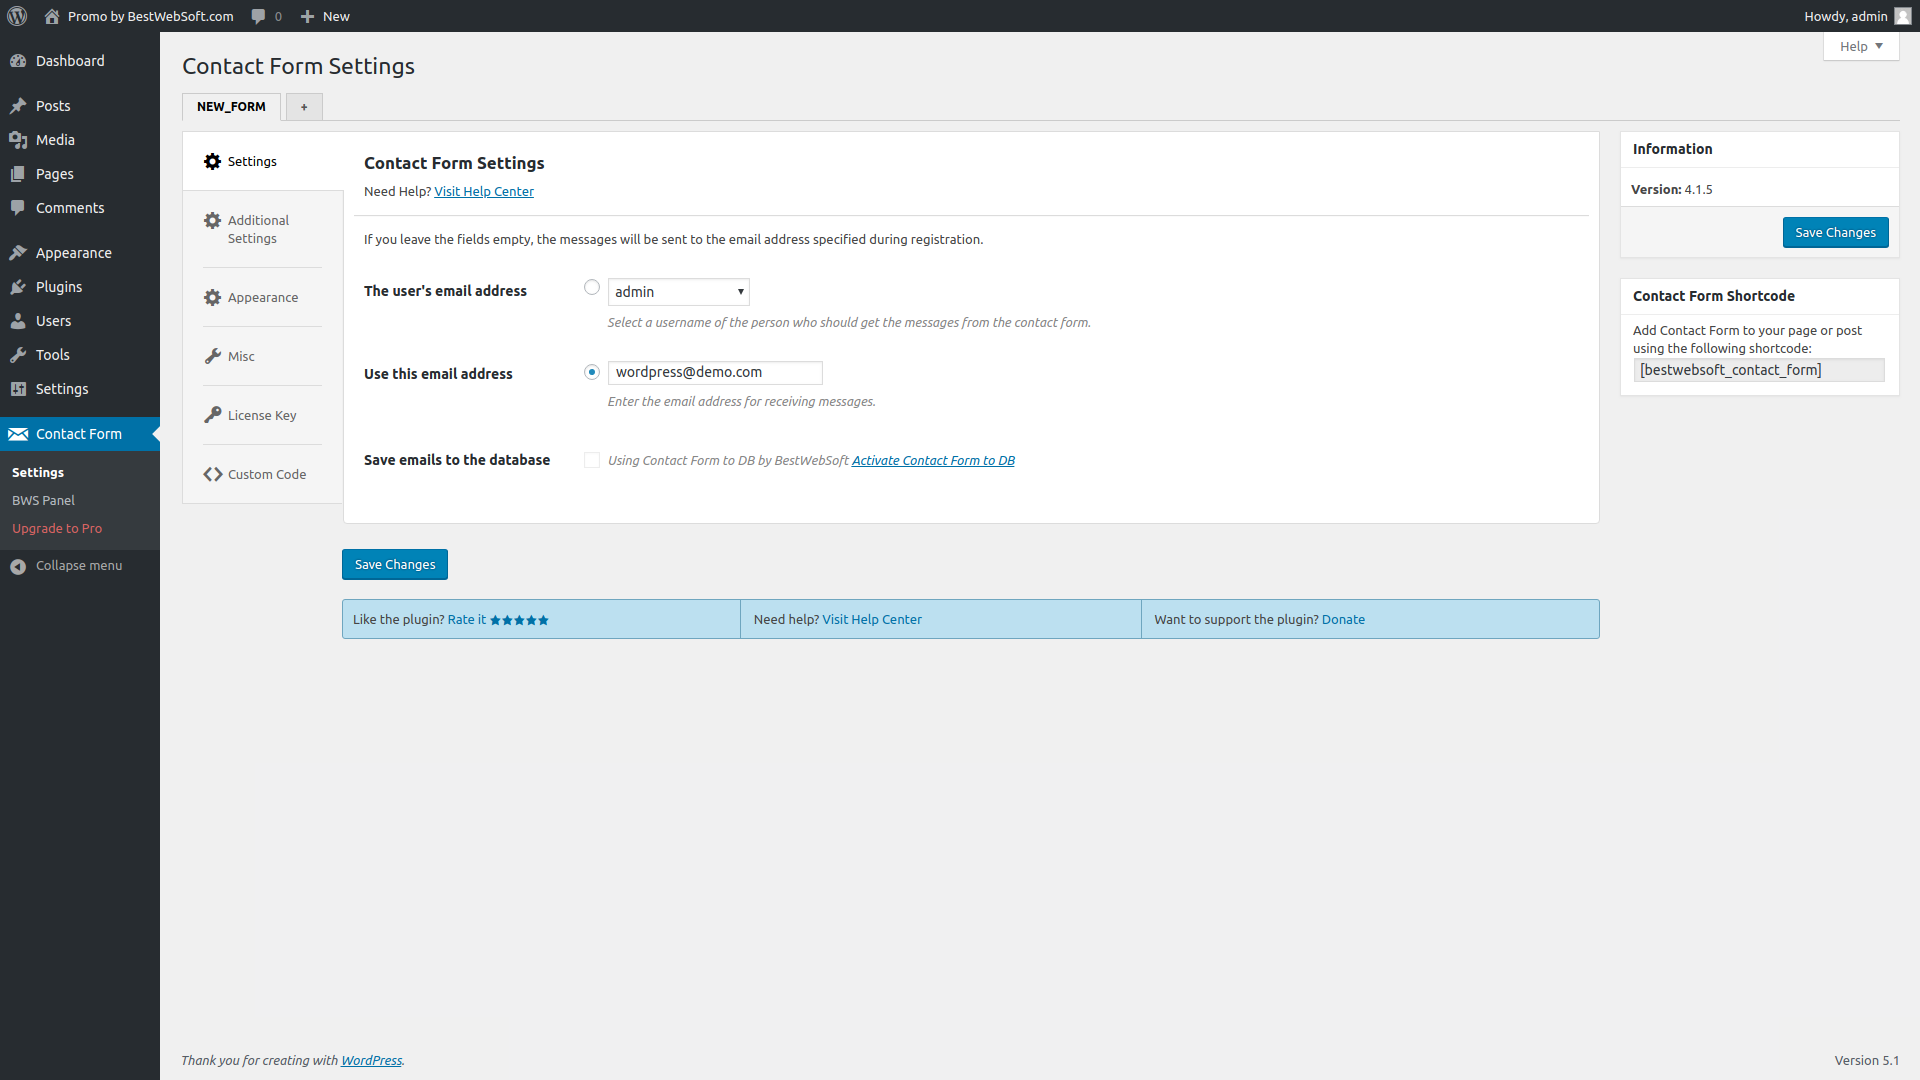Click the Plugins plug icon
The height and width of the screenshot is (1080, 1920).
[x=18, y=287]
